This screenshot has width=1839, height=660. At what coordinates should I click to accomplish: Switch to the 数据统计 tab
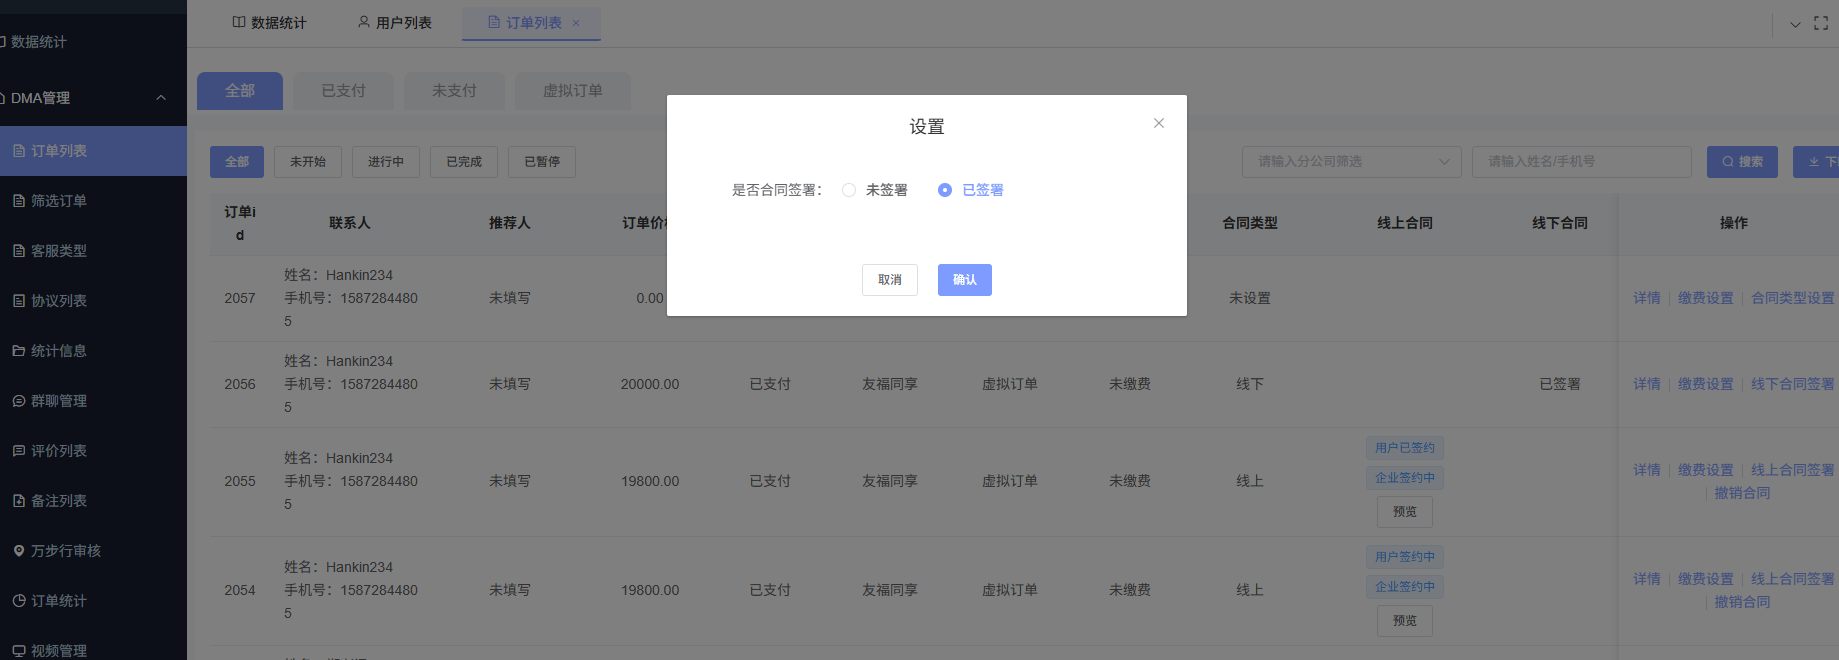click(269, 23)
